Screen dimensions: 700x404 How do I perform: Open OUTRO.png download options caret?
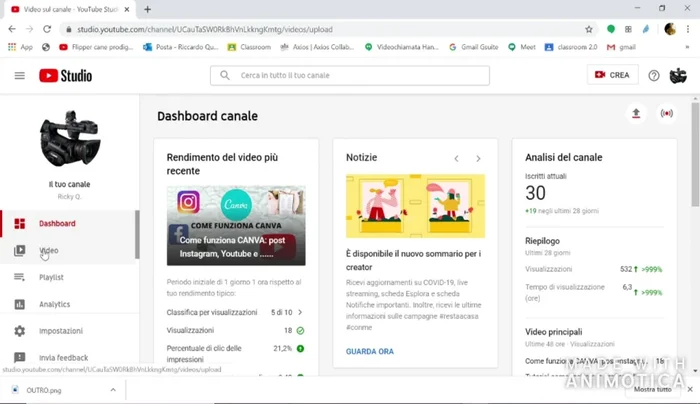pyautogui.click(x=113, y=390)
